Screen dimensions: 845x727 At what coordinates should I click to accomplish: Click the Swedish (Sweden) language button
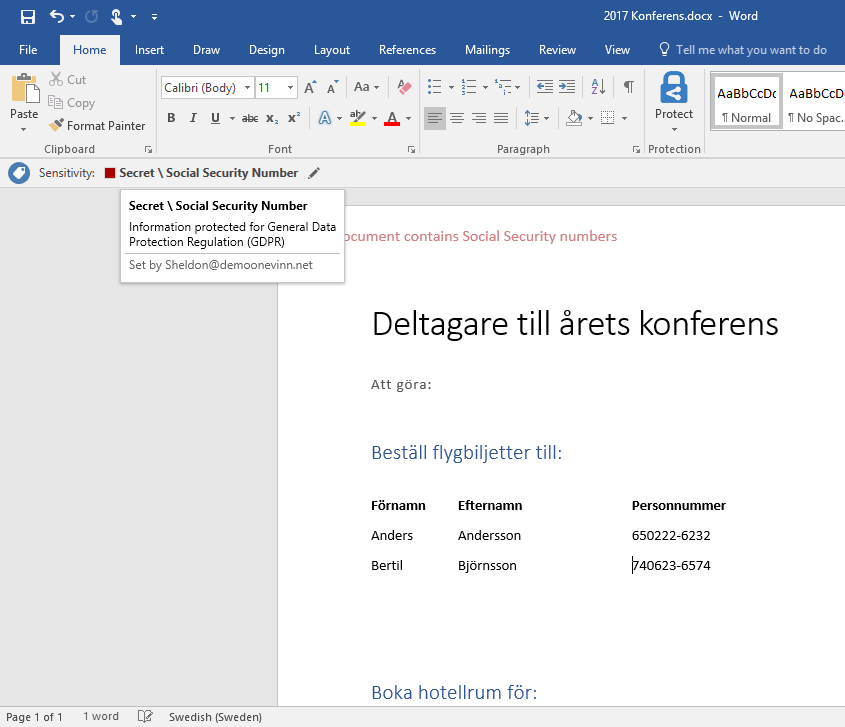(215, 717)
